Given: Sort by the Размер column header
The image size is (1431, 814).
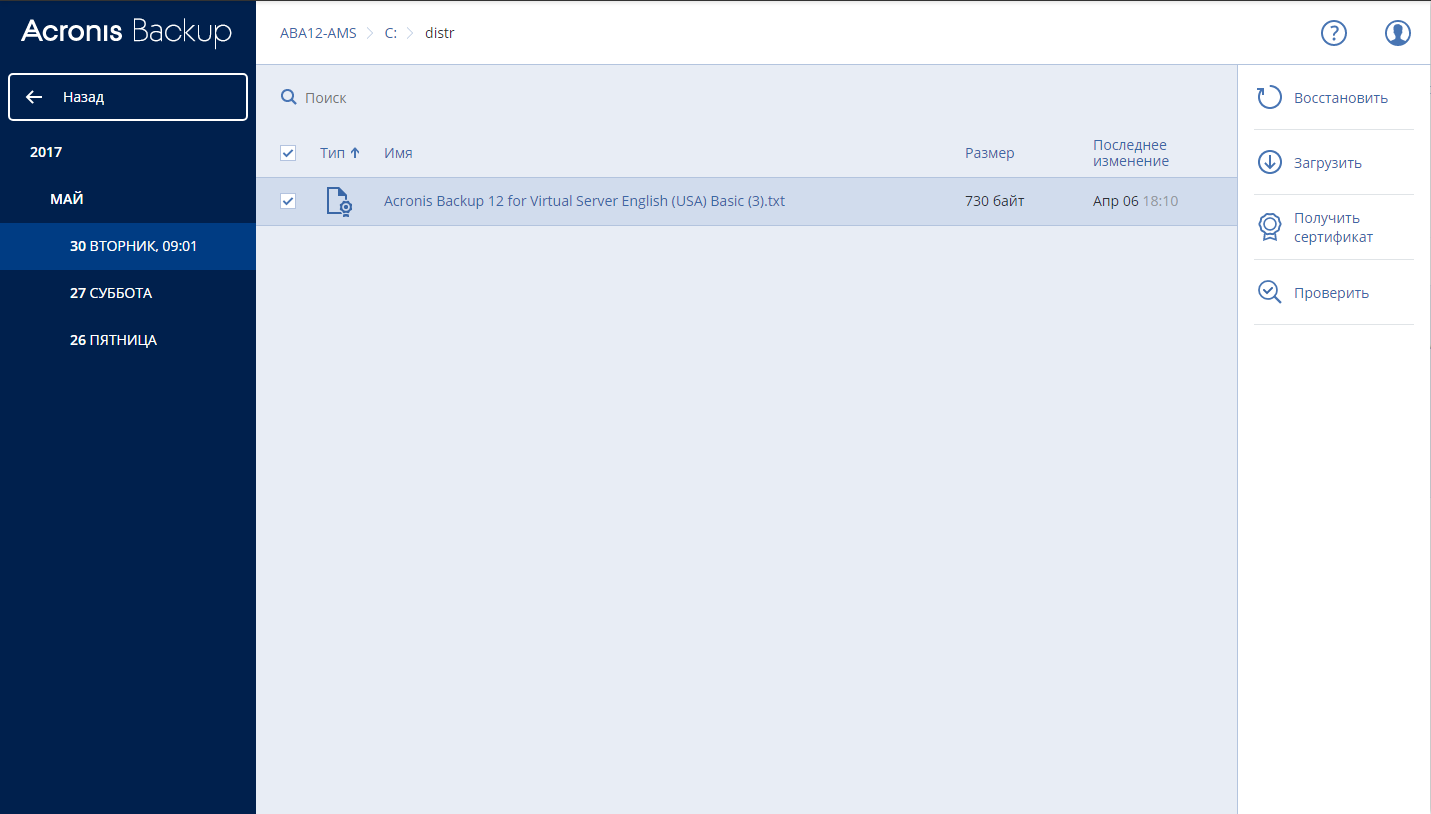Looking at the screenshot, I should pyautogui.click(x=990, y=153).
